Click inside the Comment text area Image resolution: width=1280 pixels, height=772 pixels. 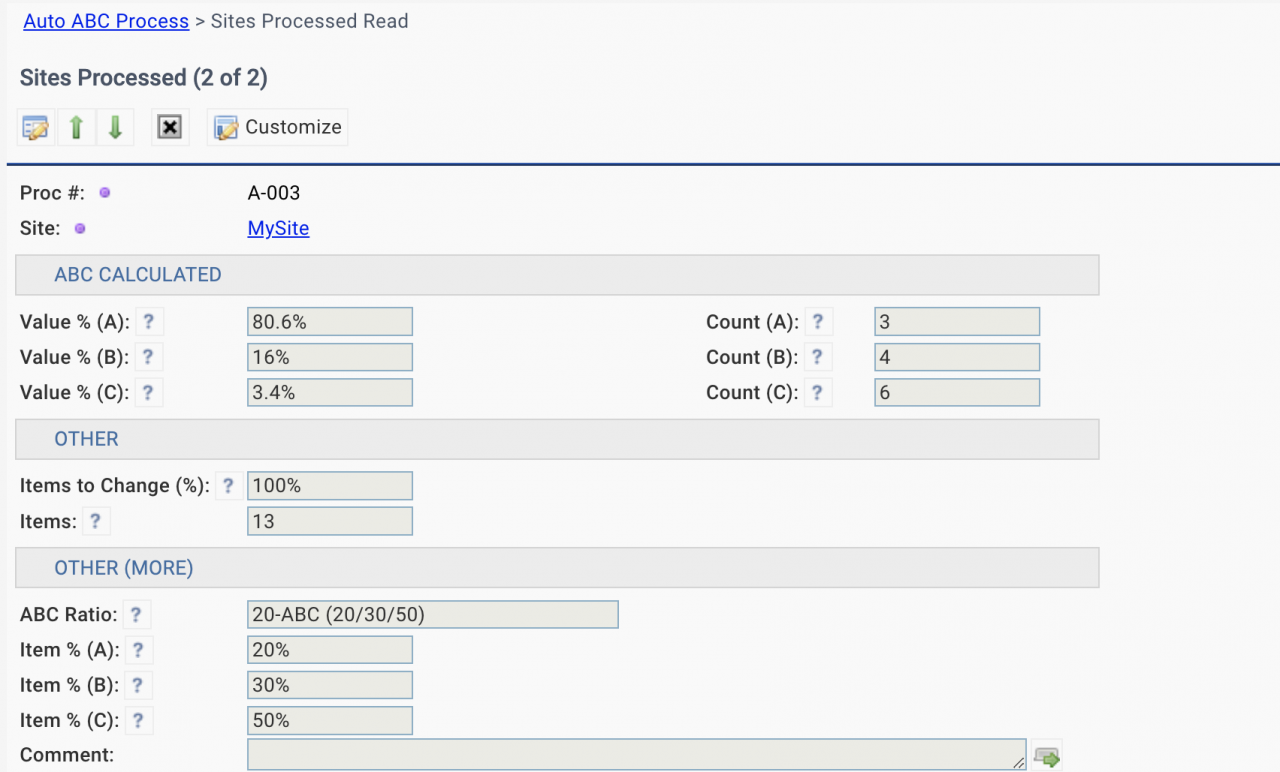(x=636, y=755)
